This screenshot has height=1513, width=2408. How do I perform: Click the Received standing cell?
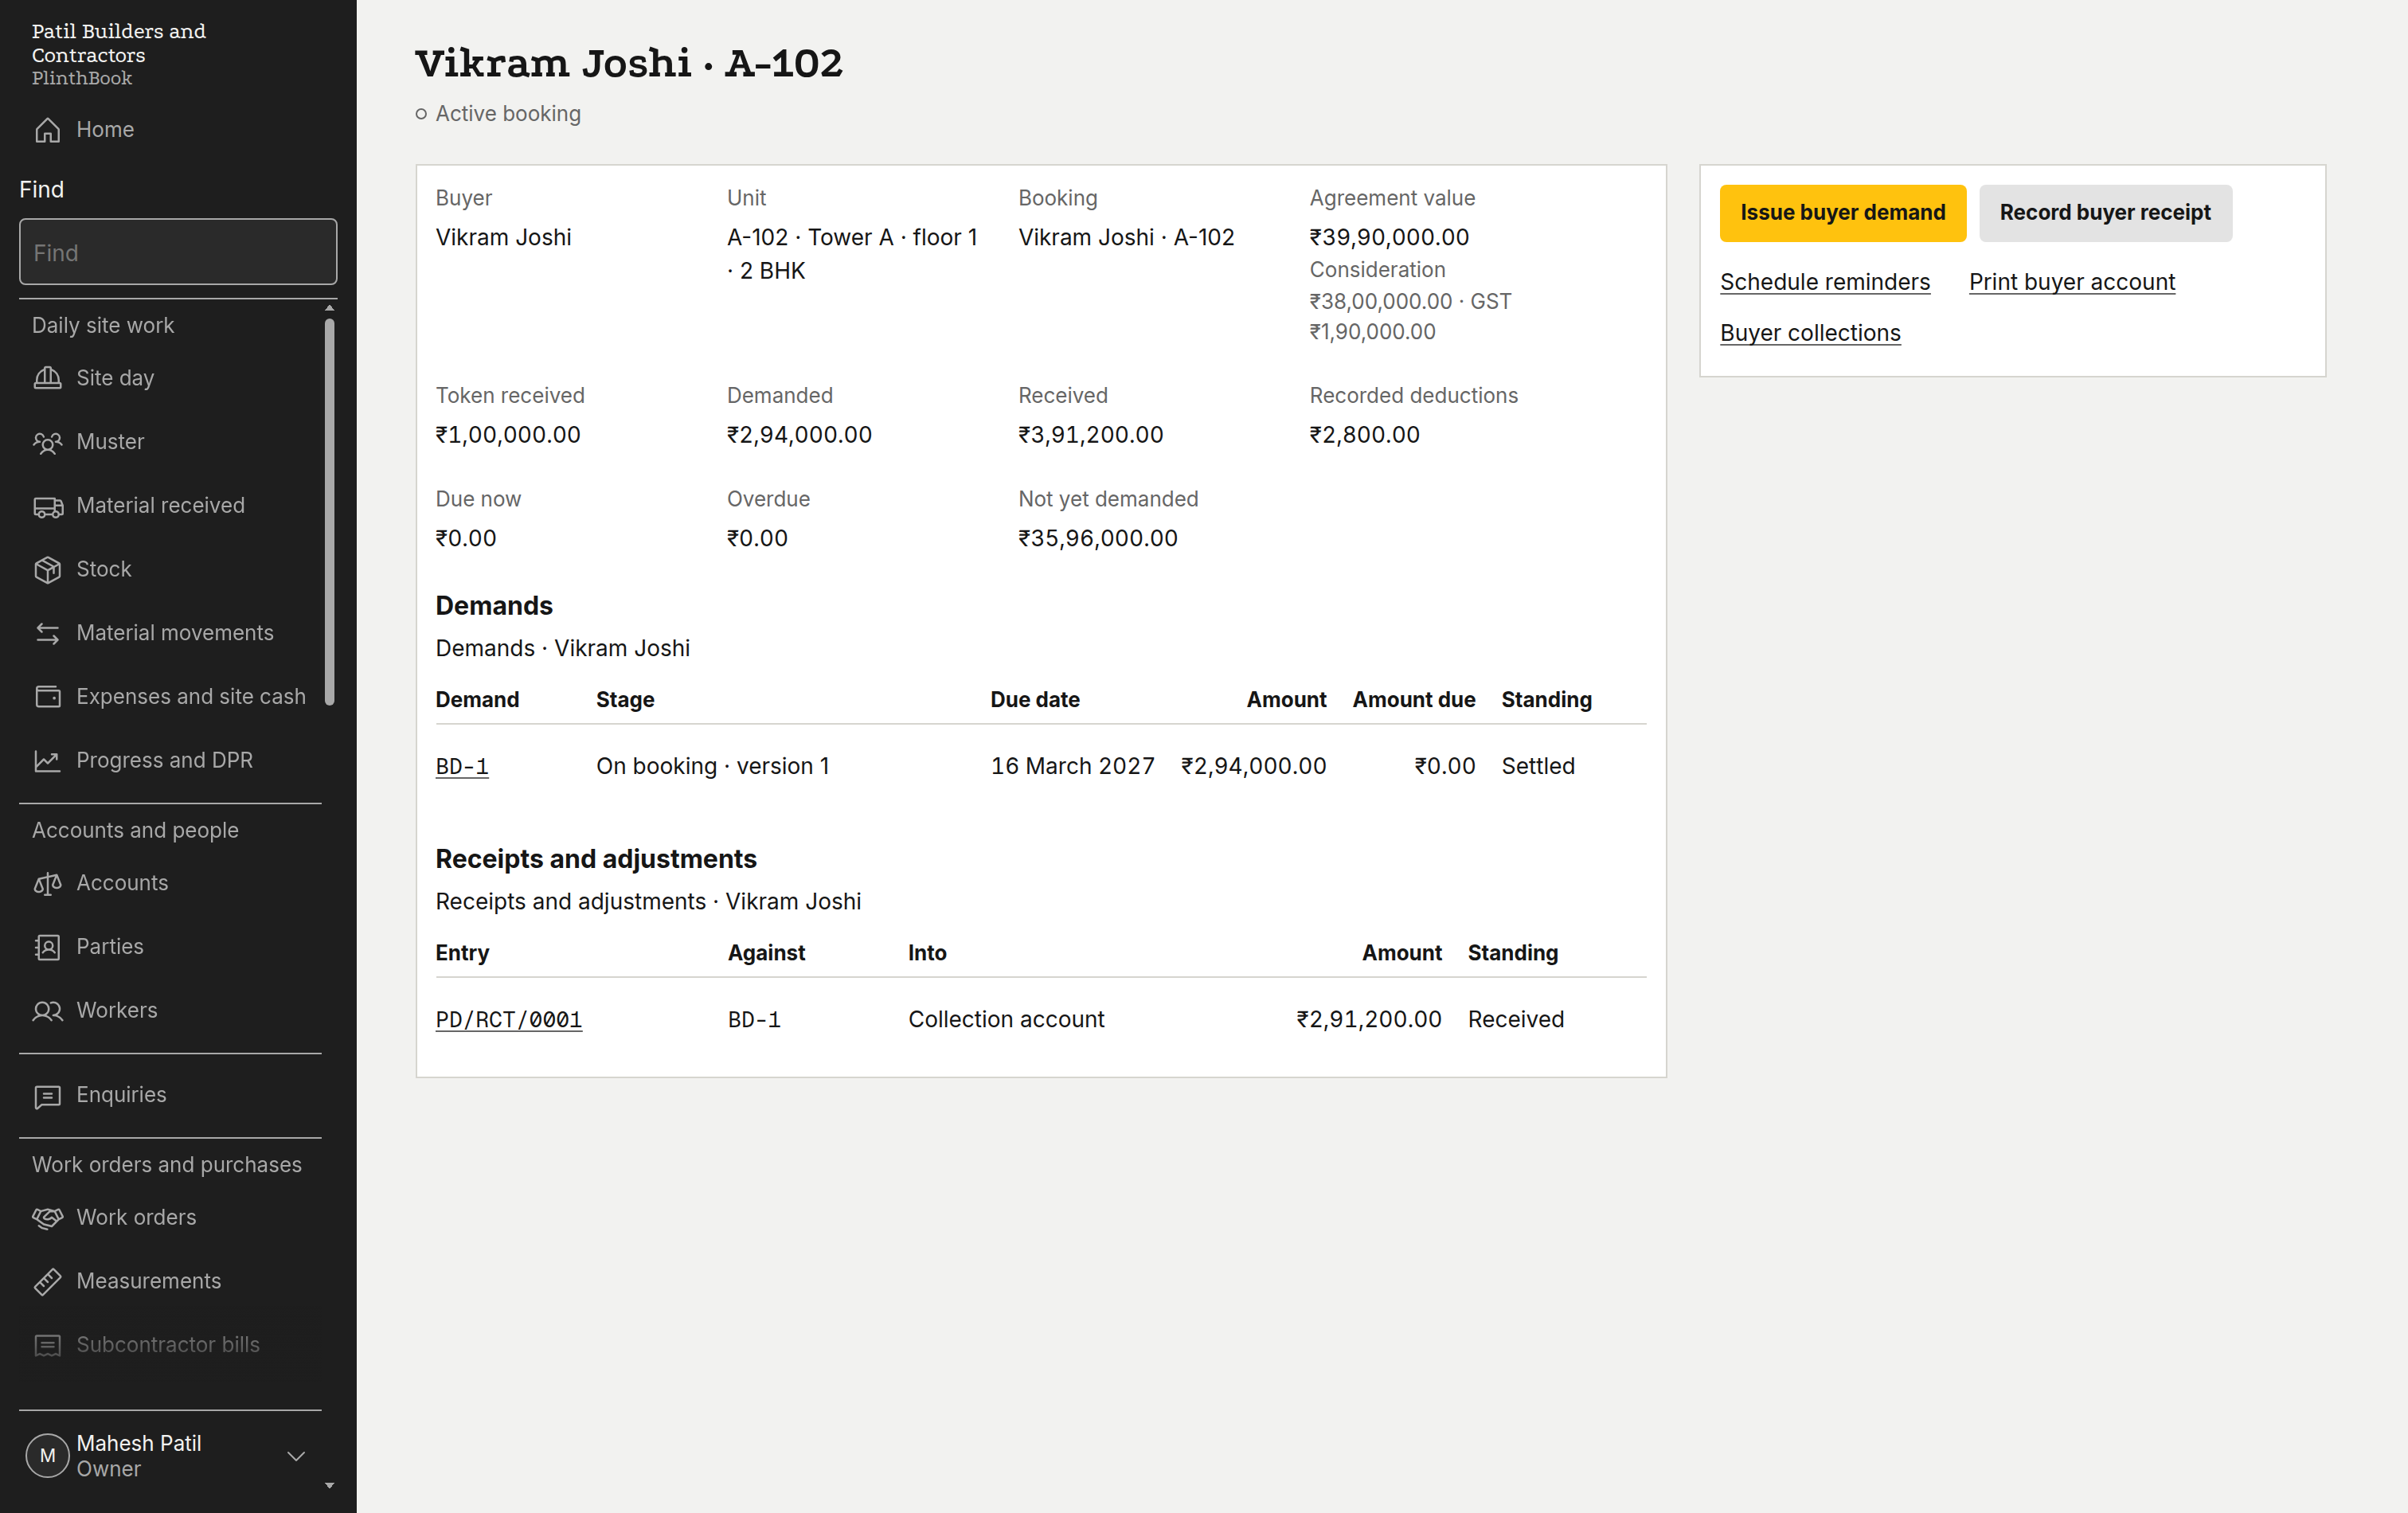pyautogui.click(x=1516, y=1020)
